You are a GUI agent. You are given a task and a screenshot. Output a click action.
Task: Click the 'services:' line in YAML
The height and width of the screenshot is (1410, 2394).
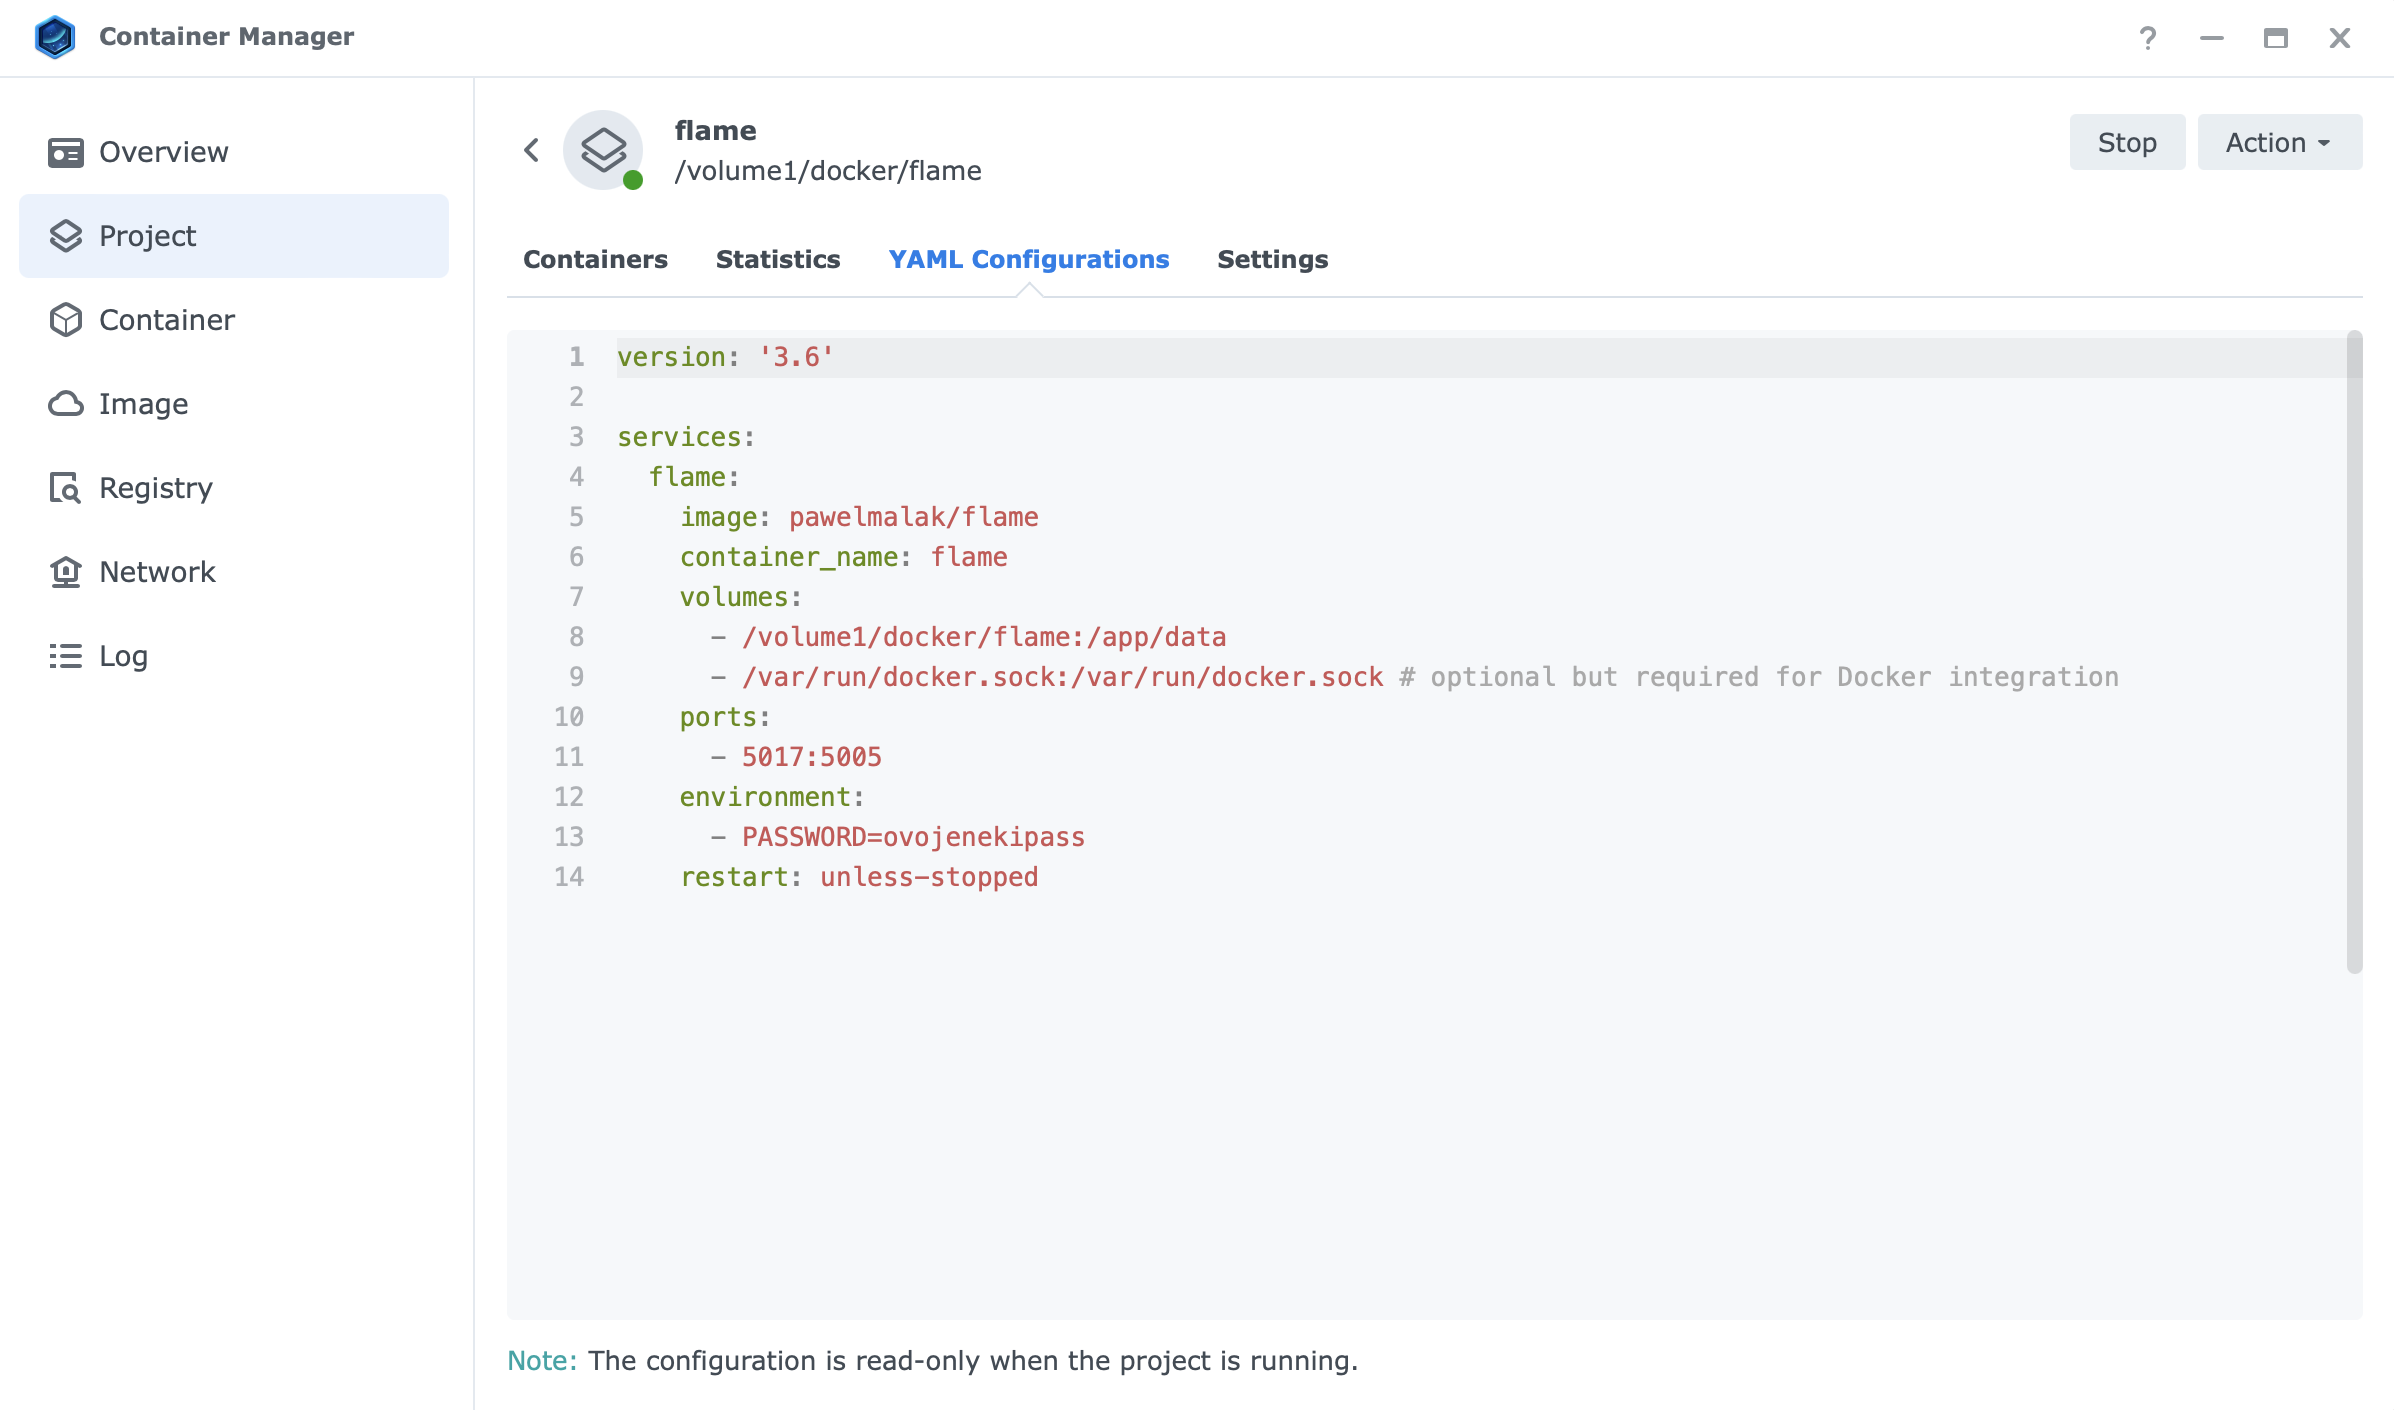pyautogui.click(x=686, y=437)
